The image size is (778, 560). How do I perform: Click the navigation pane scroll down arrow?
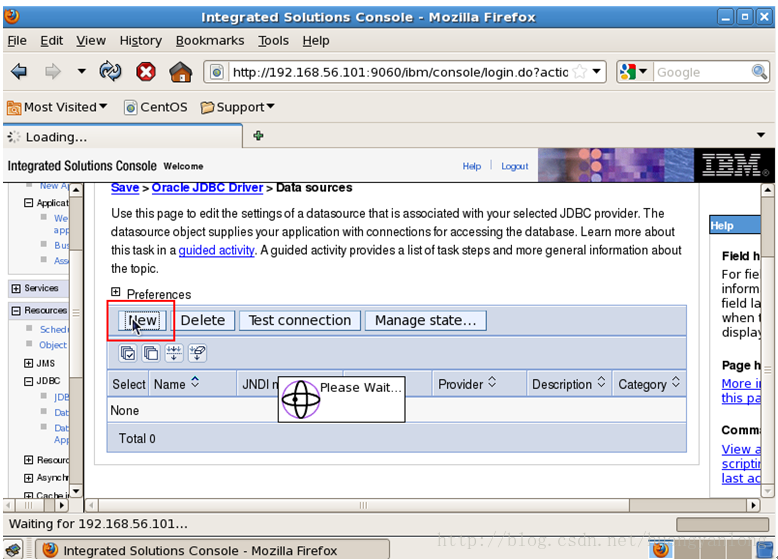pyautogui.click(x=76, y=491)
